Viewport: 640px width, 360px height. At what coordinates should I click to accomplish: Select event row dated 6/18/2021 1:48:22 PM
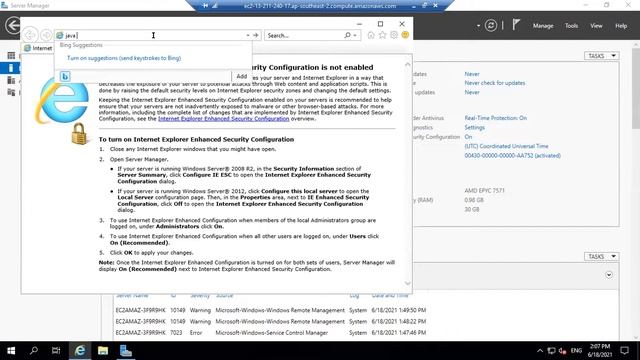(271, 321)
